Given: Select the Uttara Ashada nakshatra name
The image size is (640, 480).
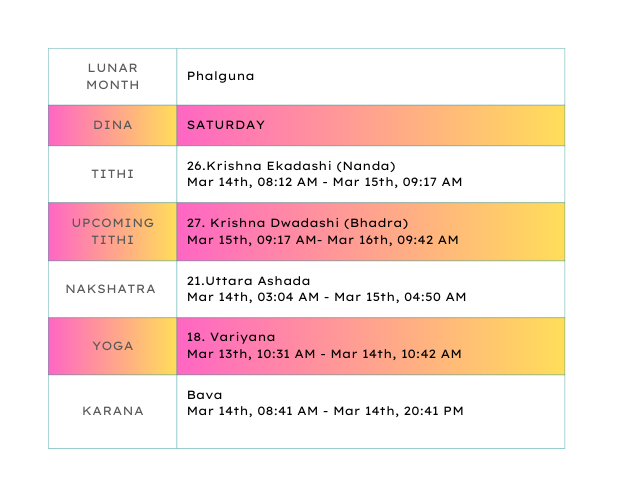Looking at the screenshot, I should coord(248,281).
